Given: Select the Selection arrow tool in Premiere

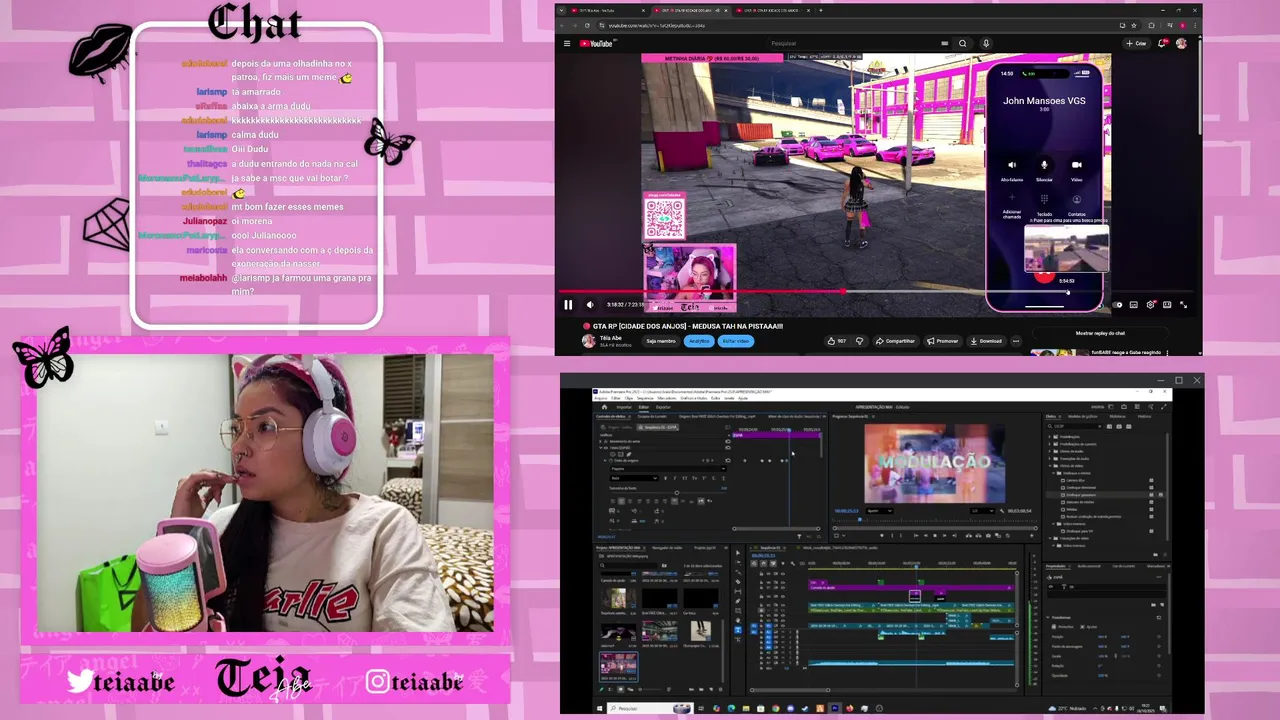Looking at the screenshot, I should click(738, 553).
